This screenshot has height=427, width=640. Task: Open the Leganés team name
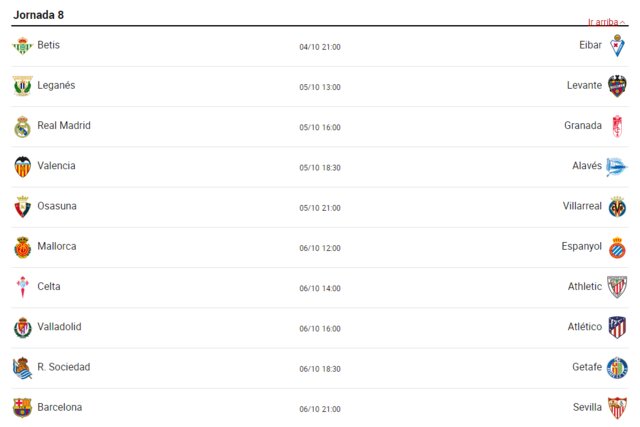(x=56, y=85)
